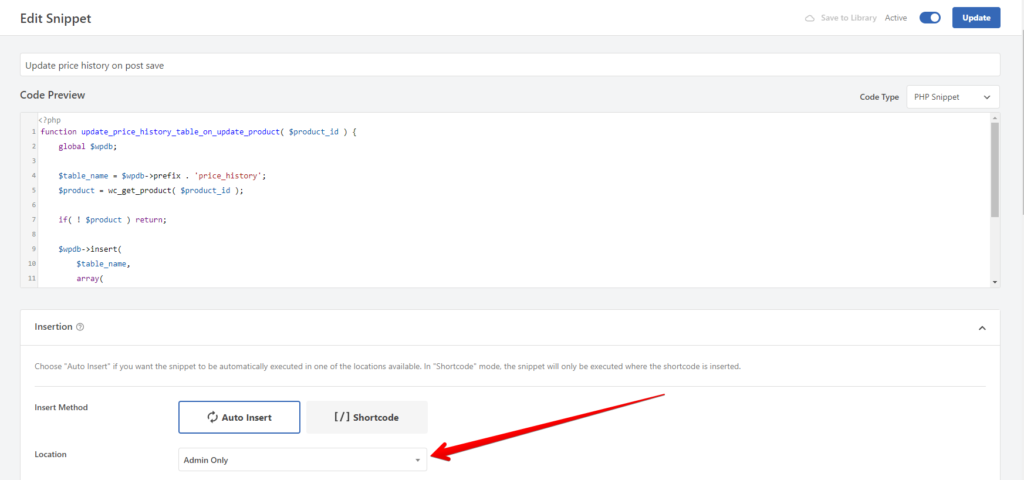Click the Auto Insert circular arrows icon
The width and height of the screenshot is (1024, 480).
tap(213, 417)
